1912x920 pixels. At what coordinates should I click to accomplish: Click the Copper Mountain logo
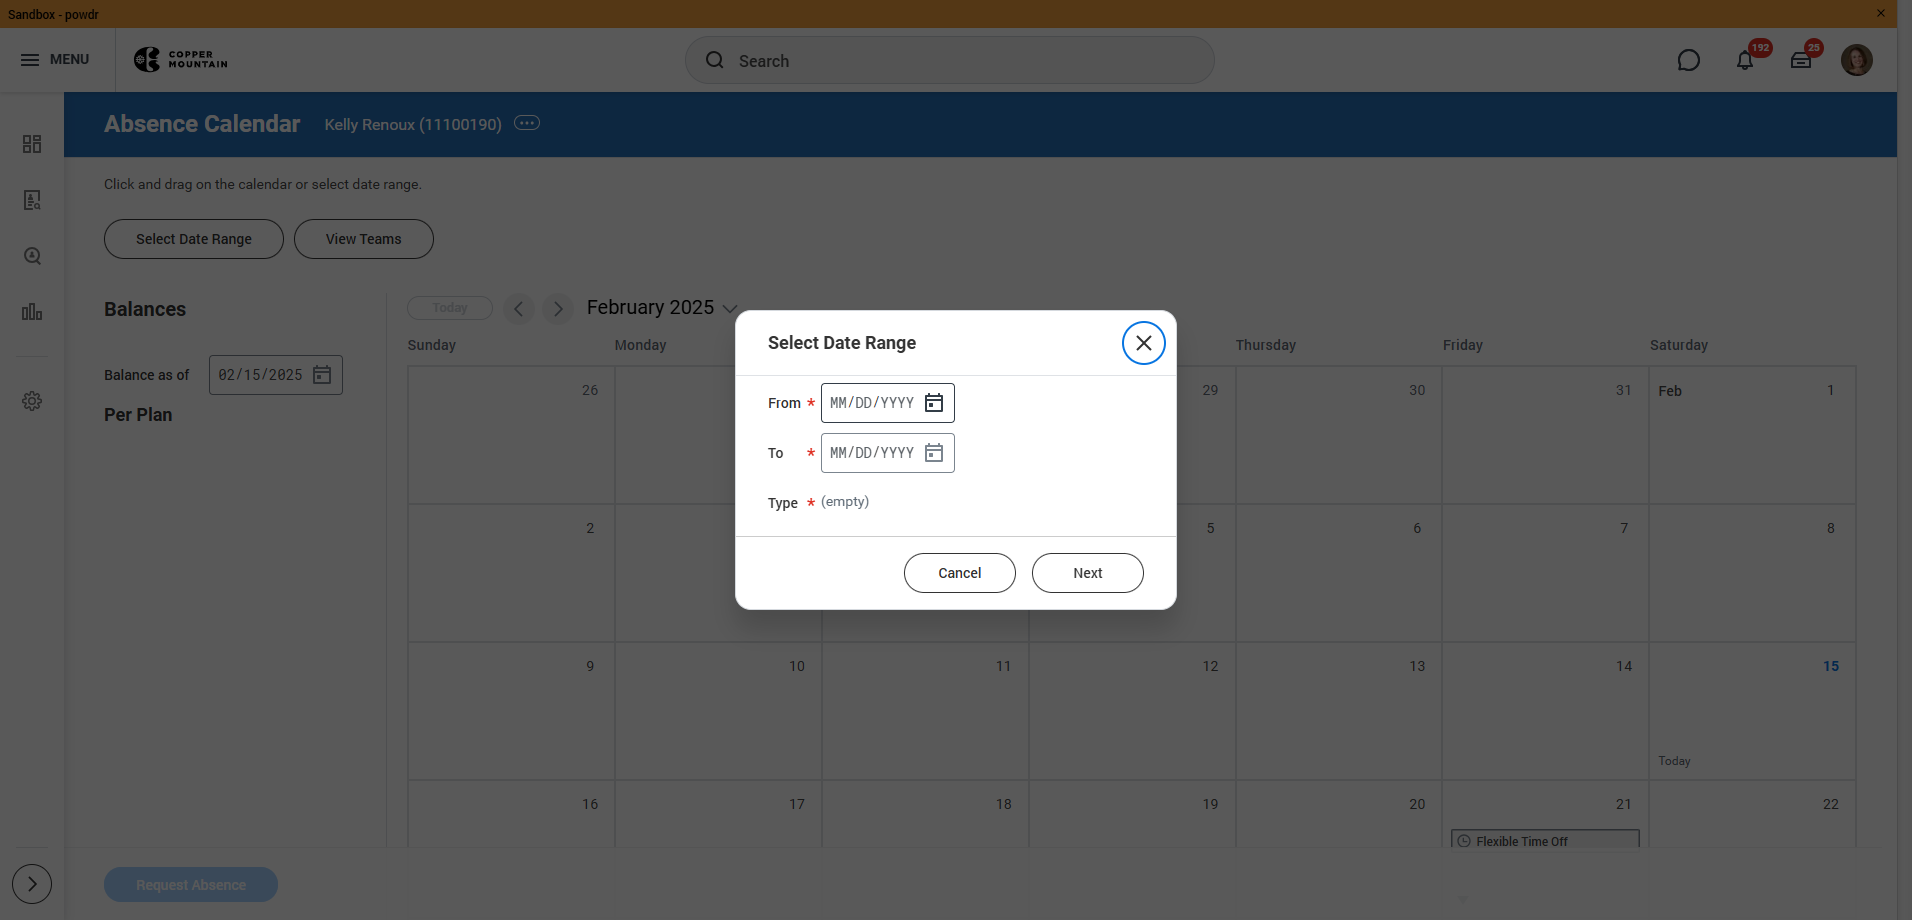181,60
